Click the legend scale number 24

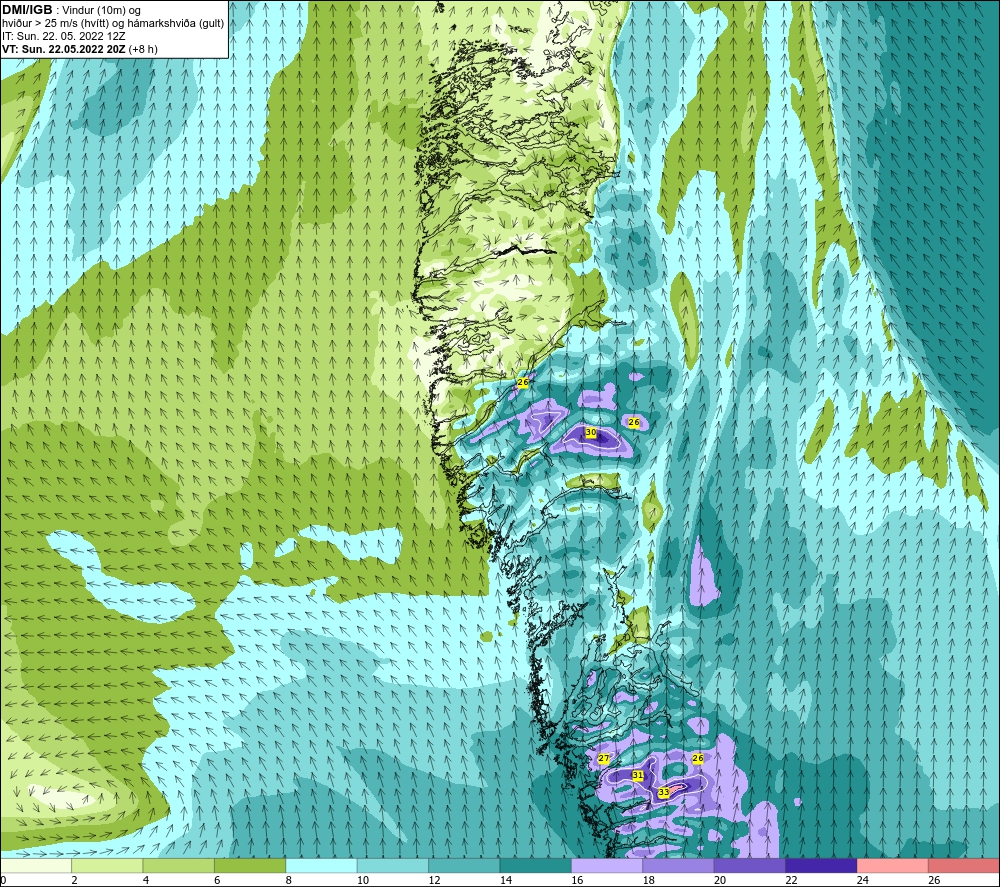(x=863, y=881)
